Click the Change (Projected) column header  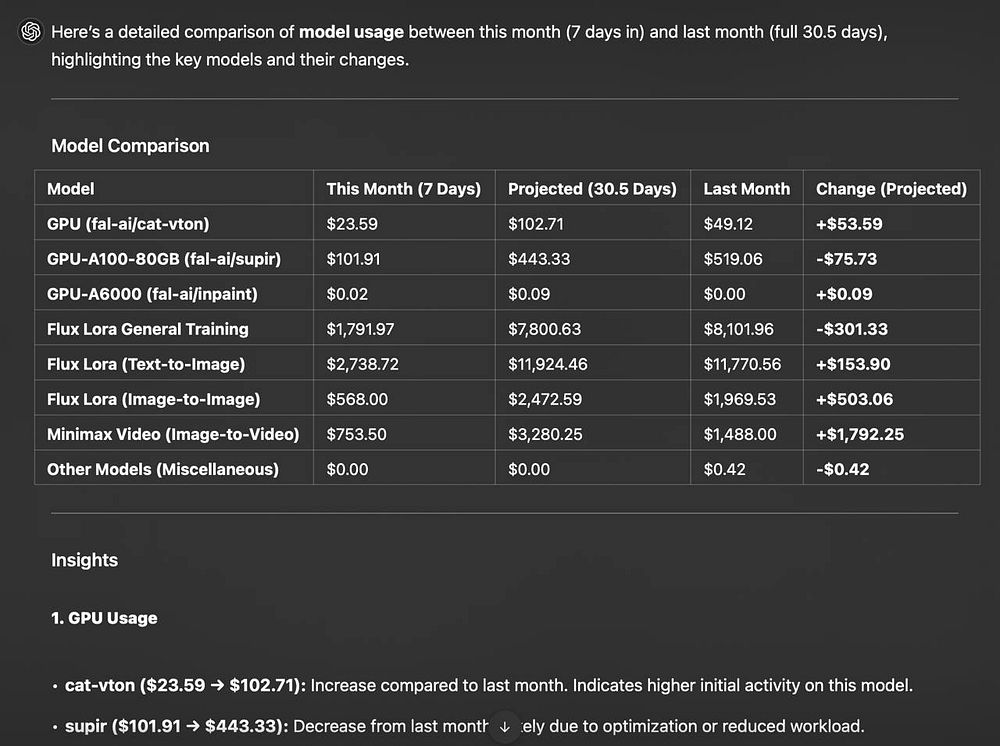891,188
